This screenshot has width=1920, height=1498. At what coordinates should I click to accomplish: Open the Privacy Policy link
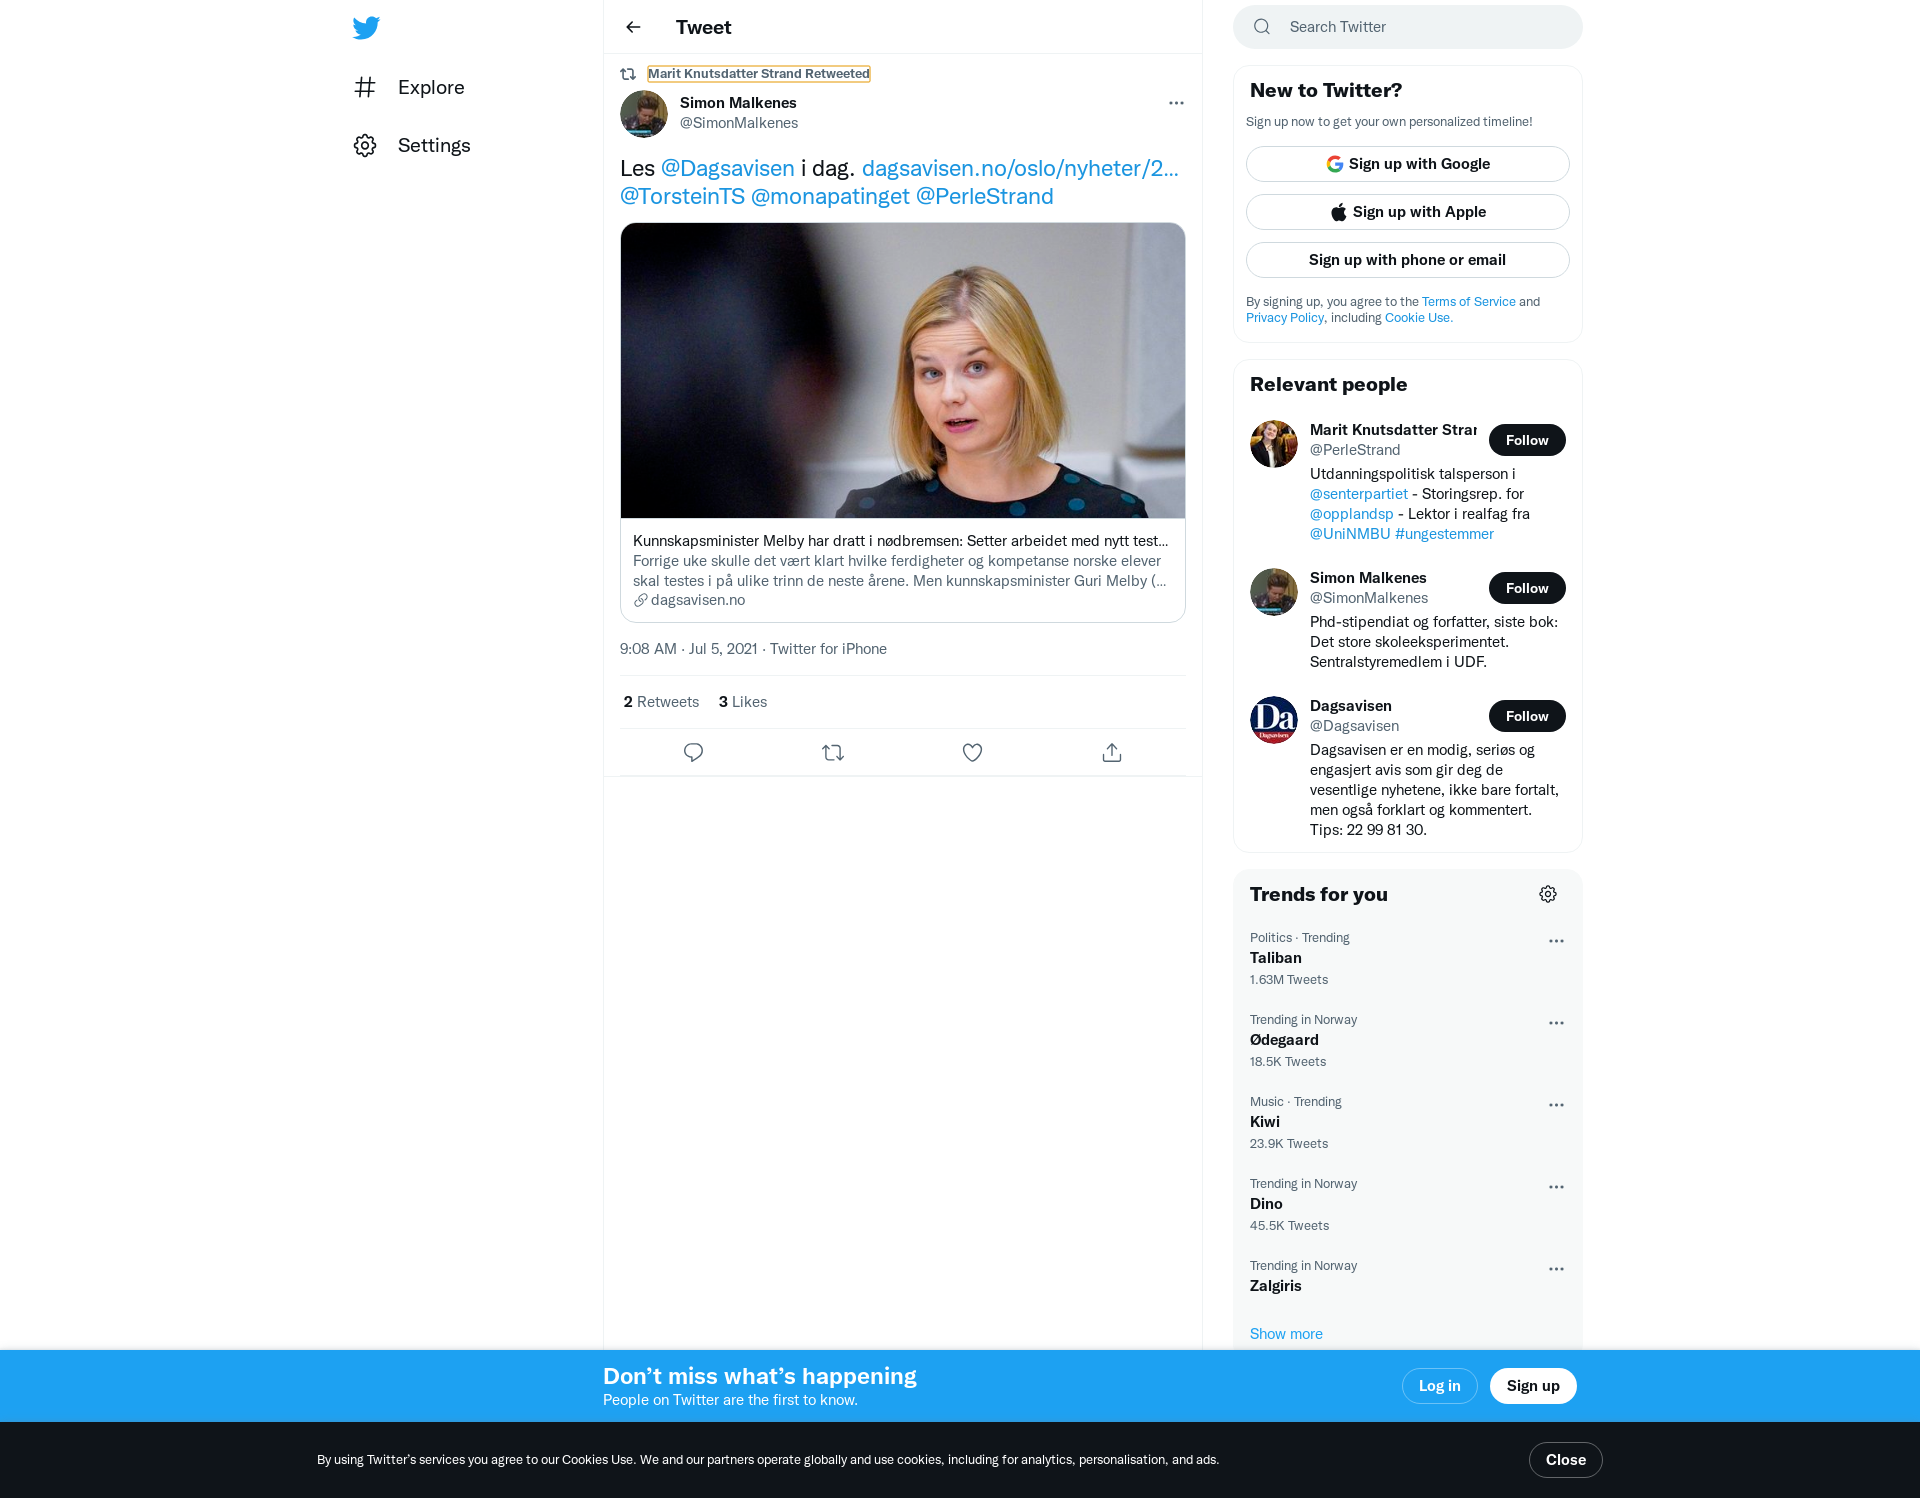pos(1284,318)
